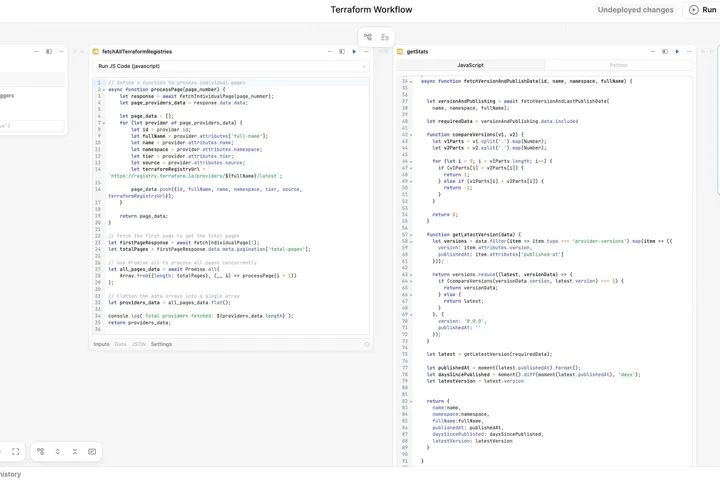
Task: Switch to column layout view icon
Action: [385, 37]
